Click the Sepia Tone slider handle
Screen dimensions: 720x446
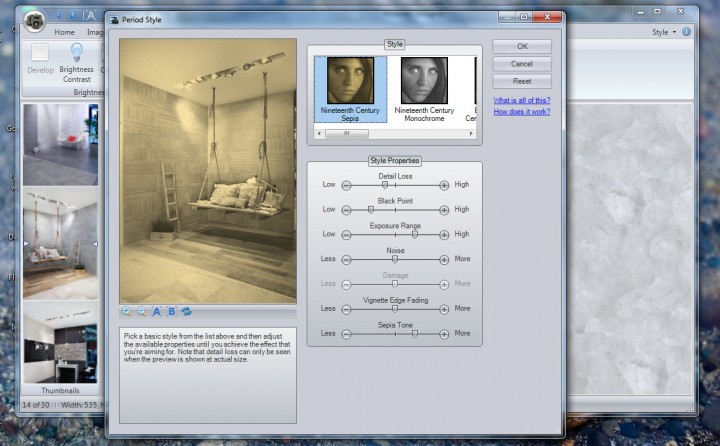coord(415,333)
